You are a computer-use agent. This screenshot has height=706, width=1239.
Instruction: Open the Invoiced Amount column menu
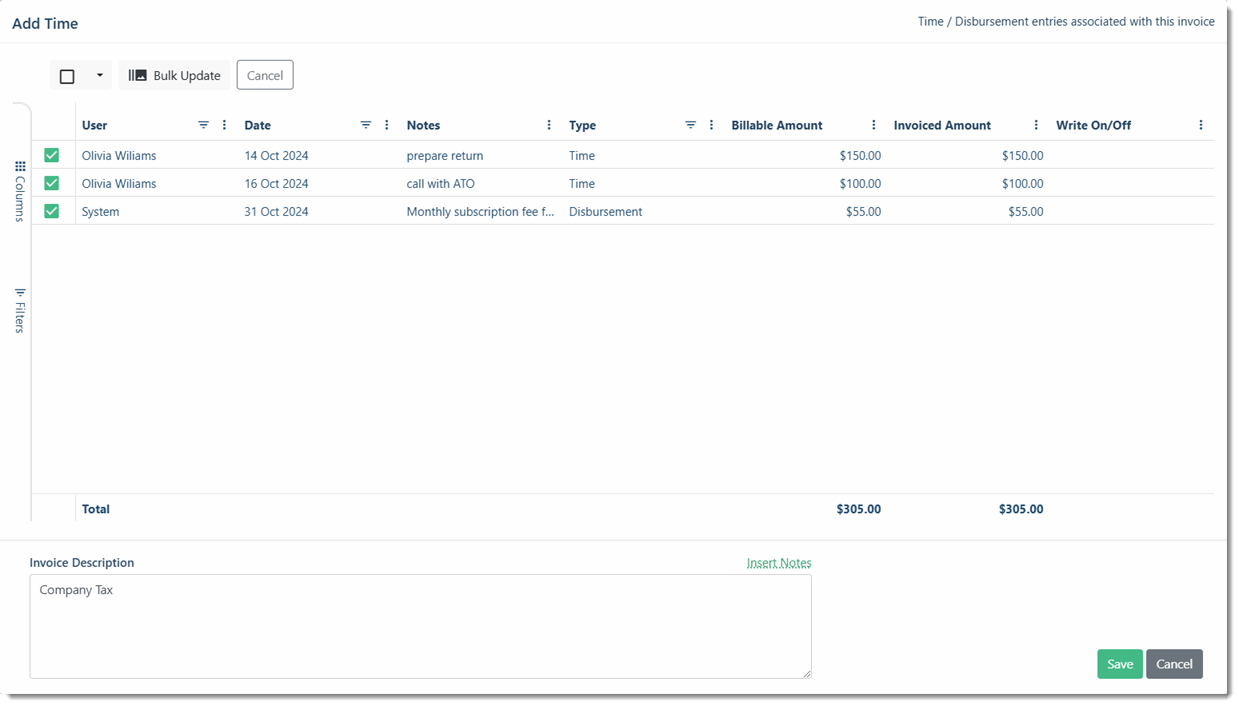click(1036, 125)
